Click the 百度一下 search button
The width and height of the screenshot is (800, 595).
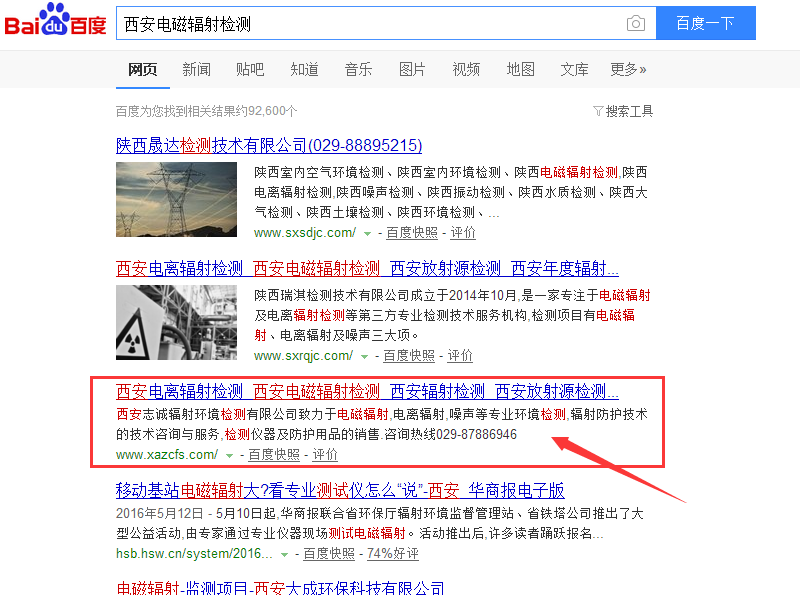(x=706, y=23)
